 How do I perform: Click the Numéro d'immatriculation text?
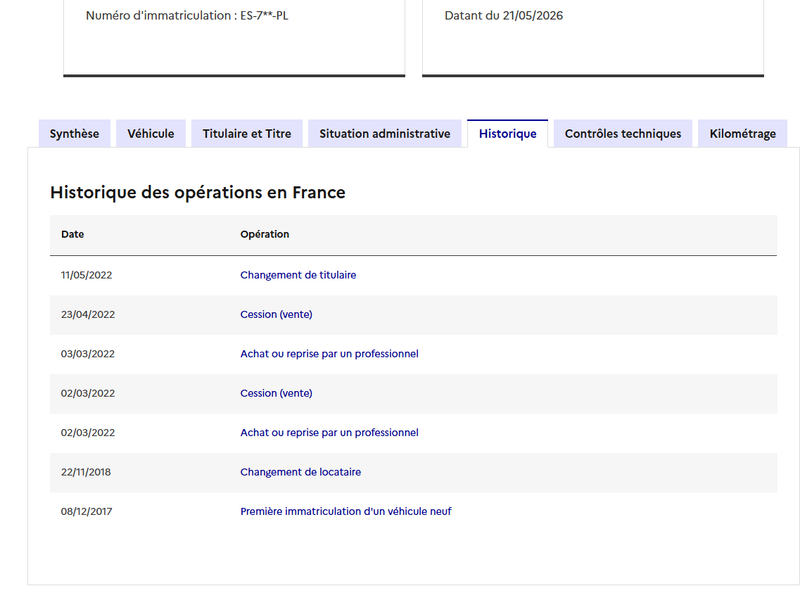coord(187,16)
